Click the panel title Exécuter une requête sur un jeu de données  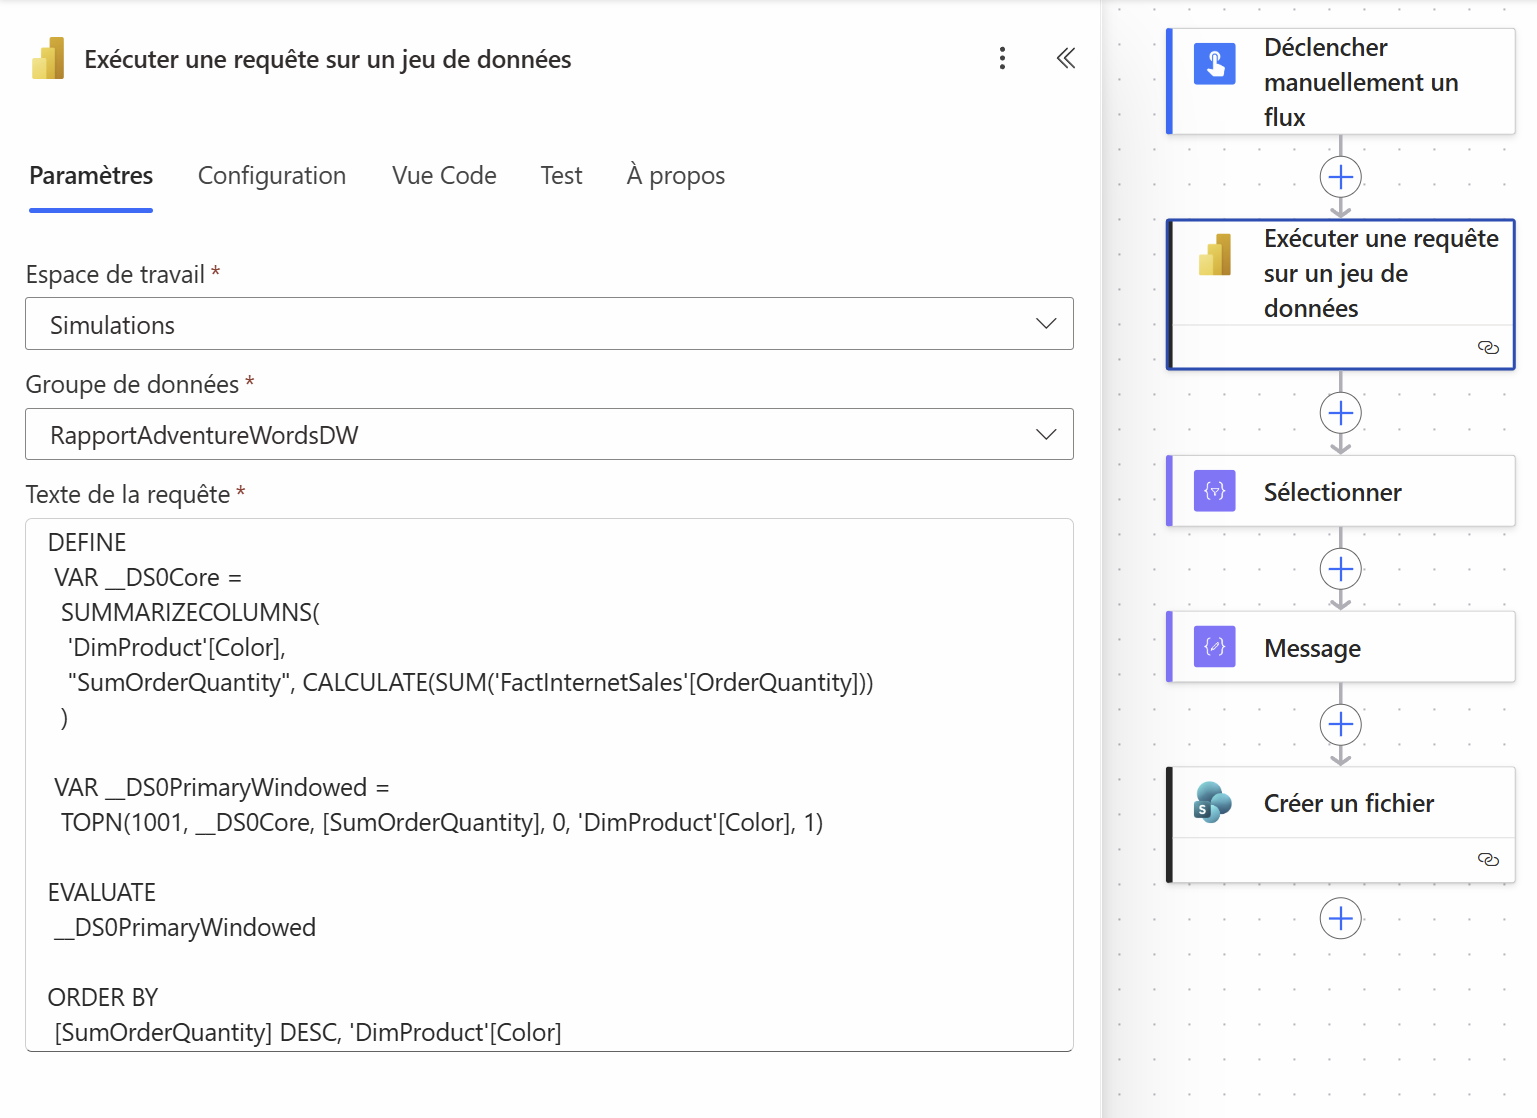[328, 59]
